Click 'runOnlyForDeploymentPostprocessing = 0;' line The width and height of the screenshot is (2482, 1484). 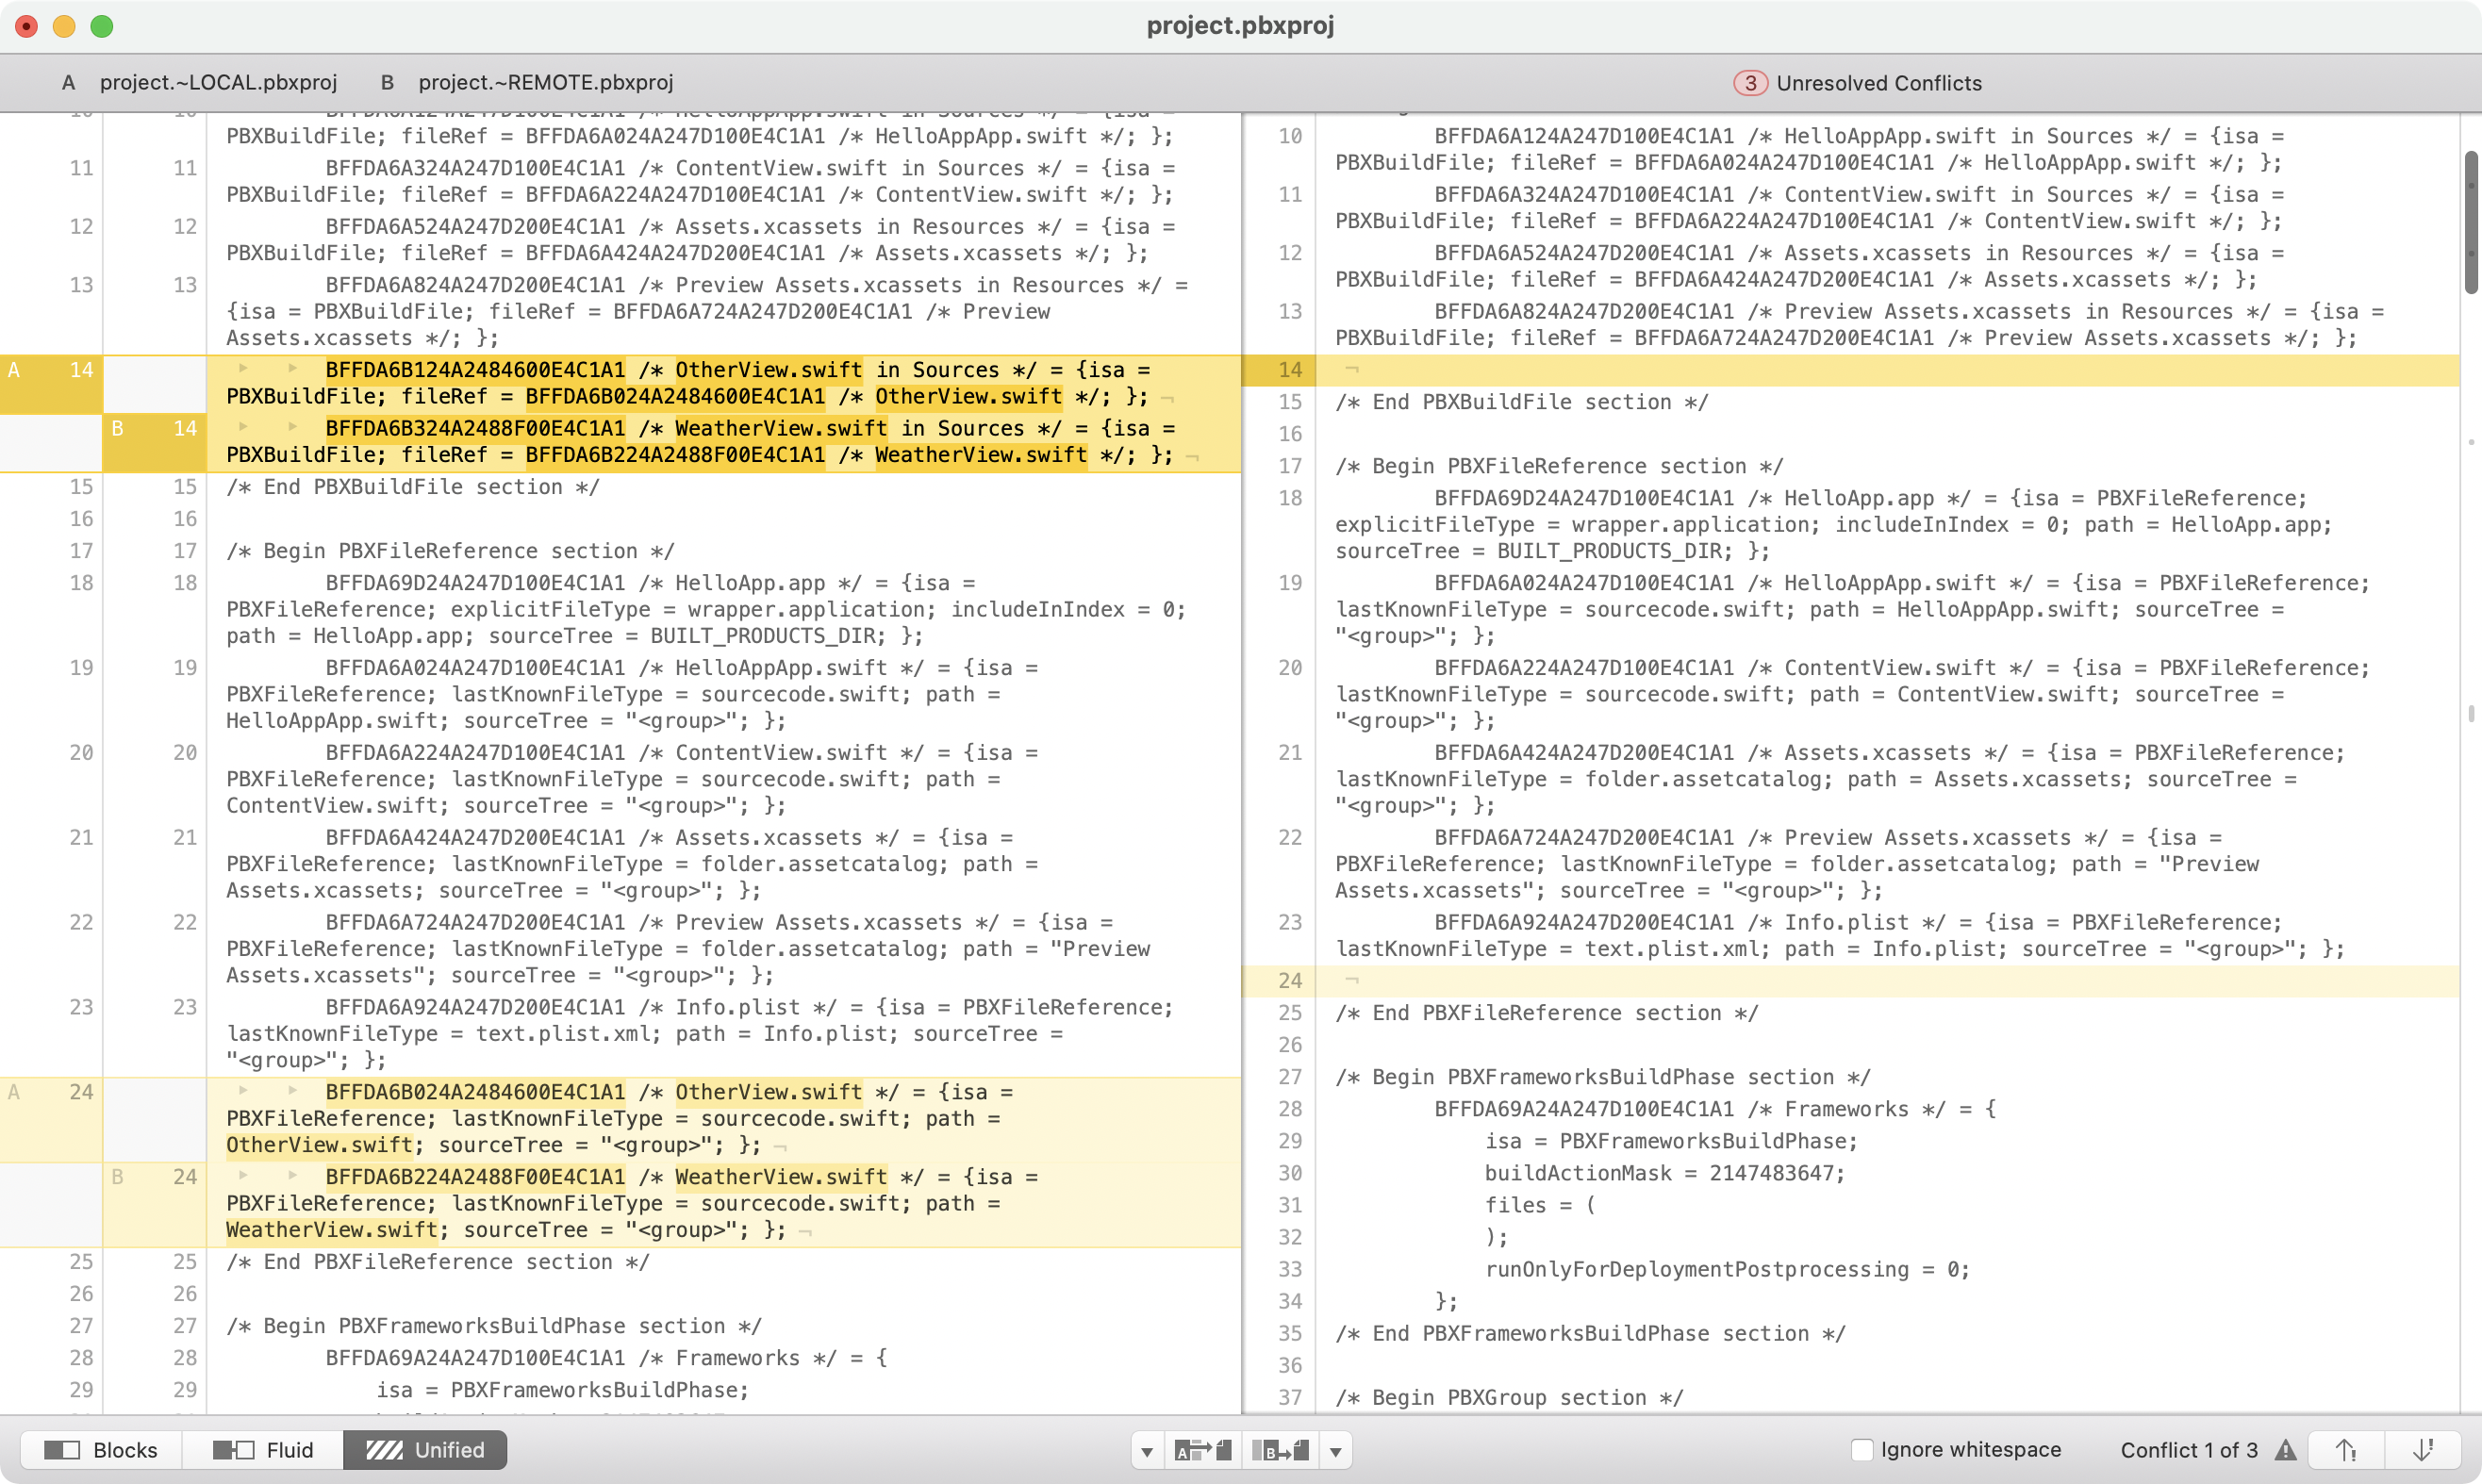tap(1727, 1269)
